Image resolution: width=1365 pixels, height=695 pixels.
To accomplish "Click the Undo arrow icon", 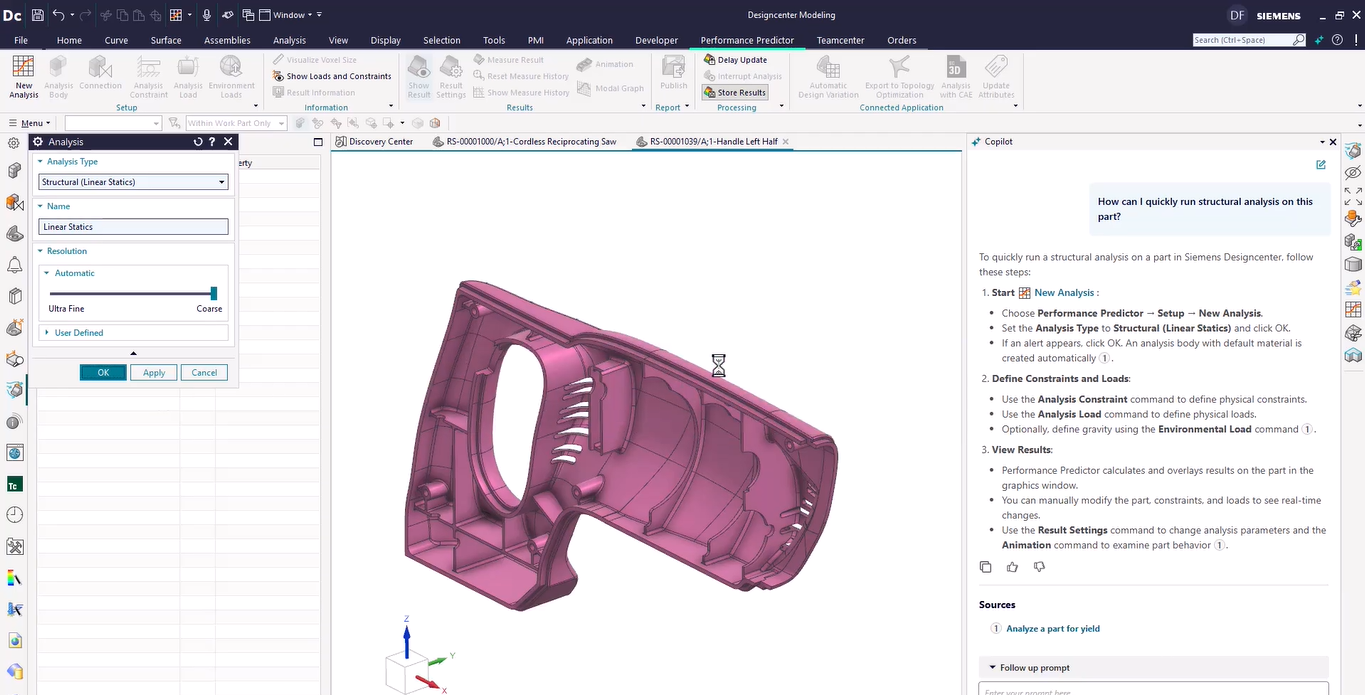I will (58, 15).
